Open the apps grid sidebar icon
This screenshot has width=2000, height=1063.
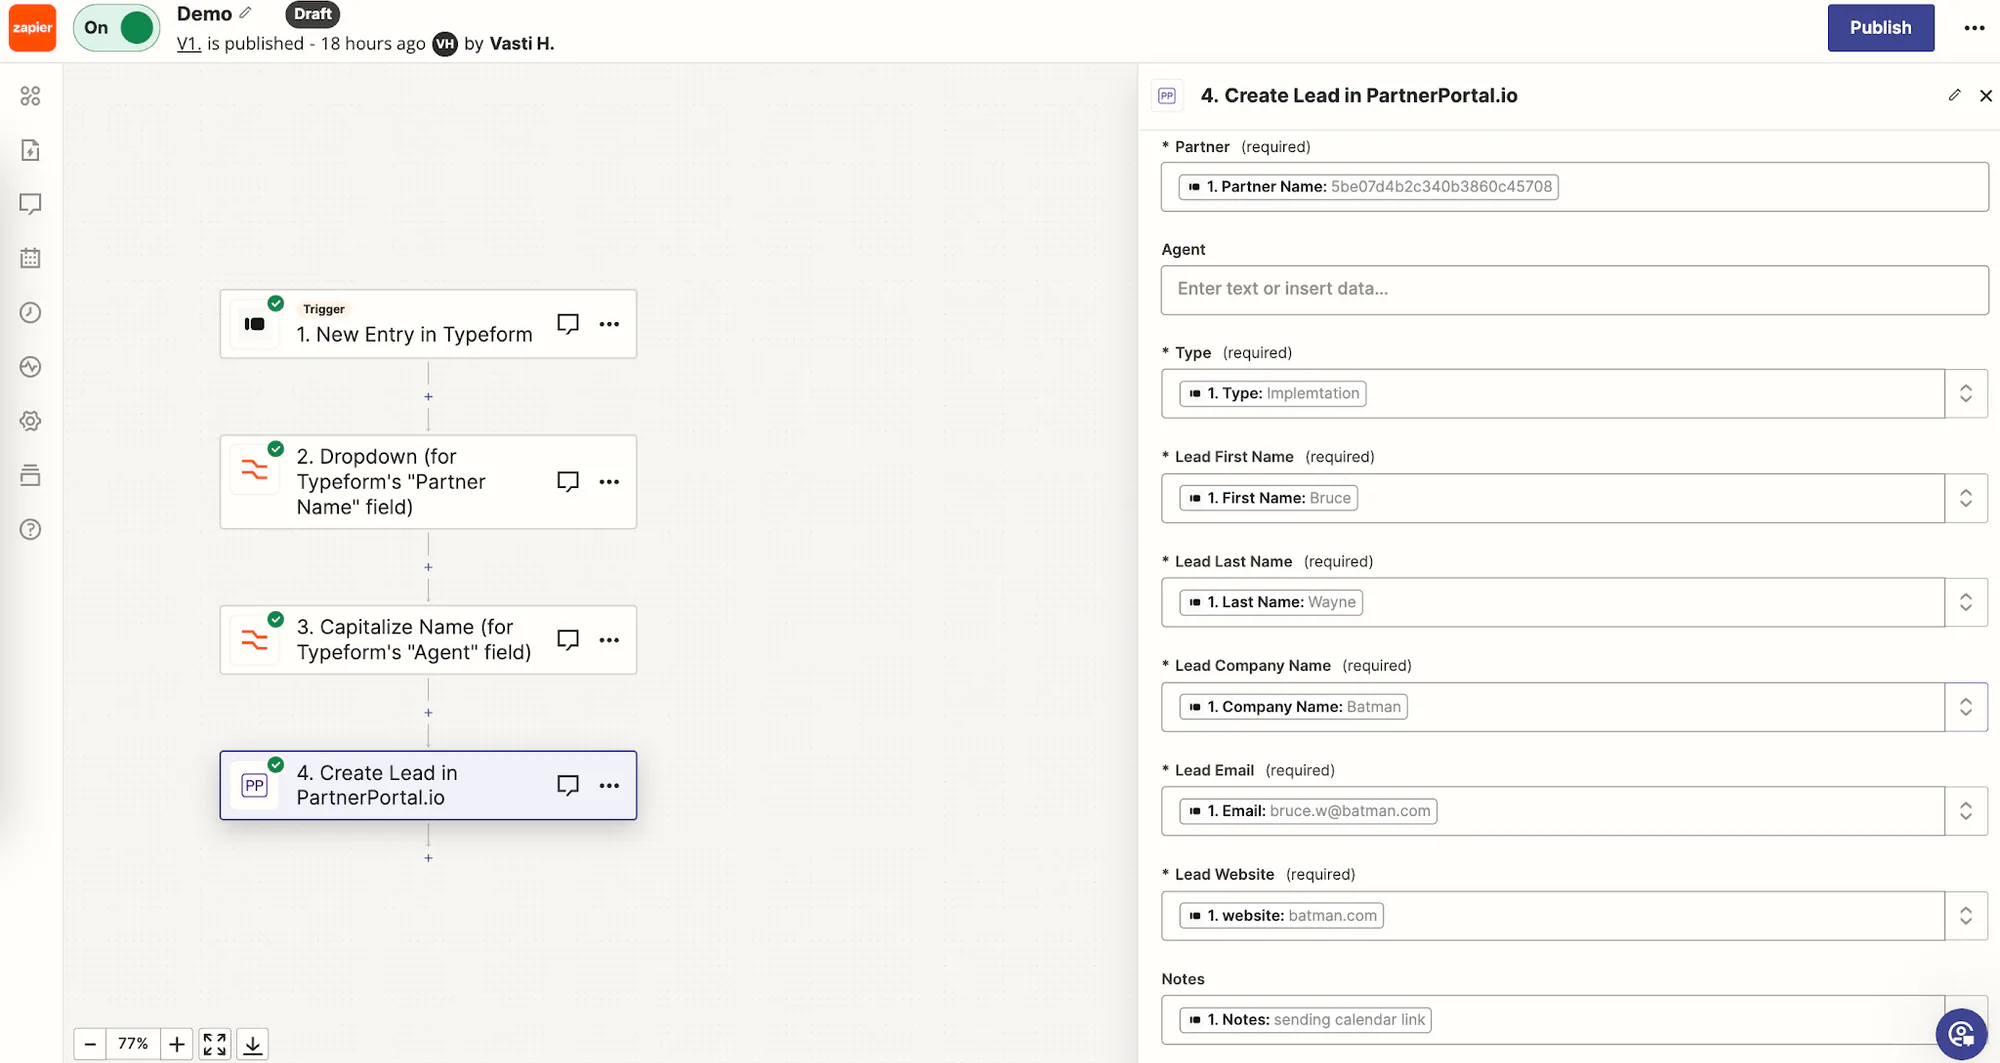click(x=31, y=96)
